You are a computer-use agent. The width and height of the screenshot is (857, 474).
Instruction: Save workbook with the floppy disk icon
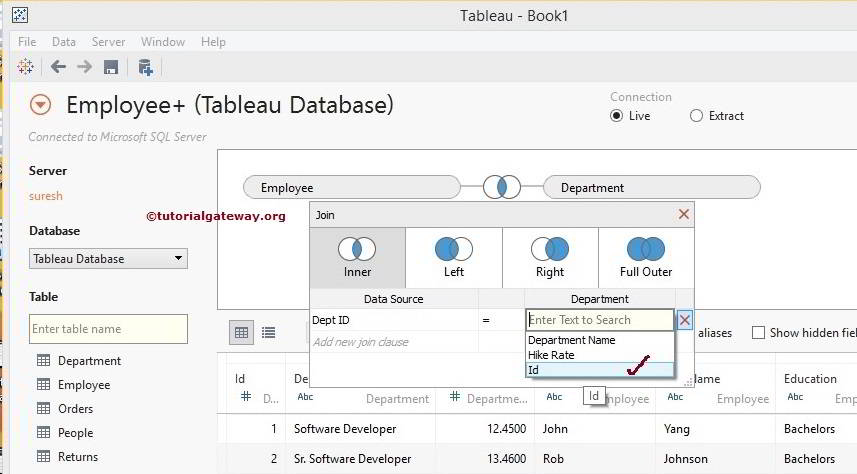click(111, 67)
